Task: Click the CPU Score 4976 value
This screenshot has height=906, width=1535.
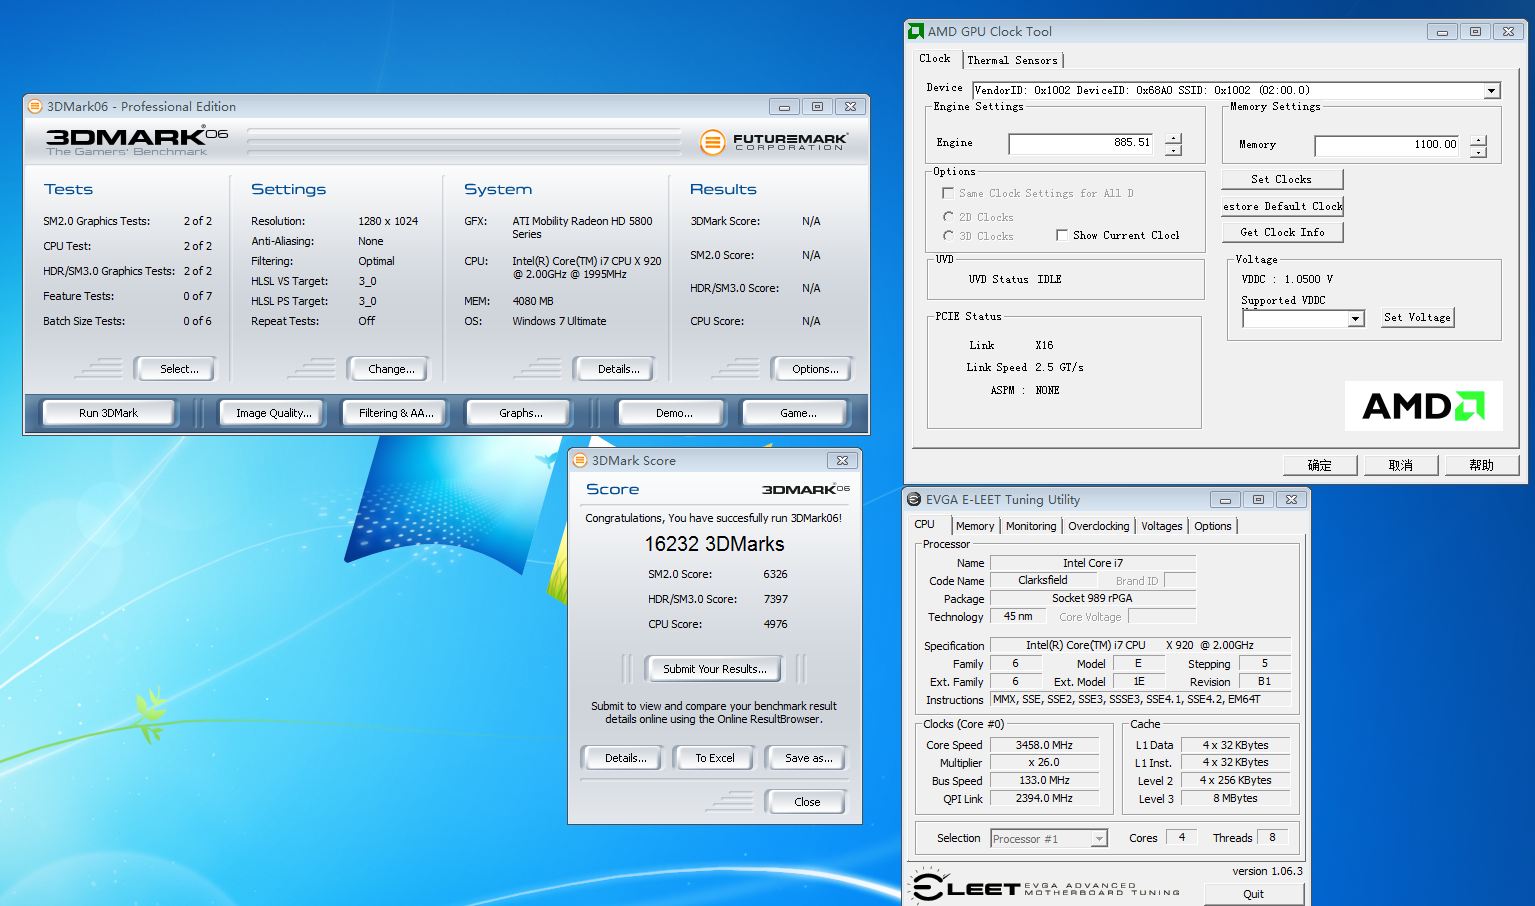Action: click(x=775, y=624)
